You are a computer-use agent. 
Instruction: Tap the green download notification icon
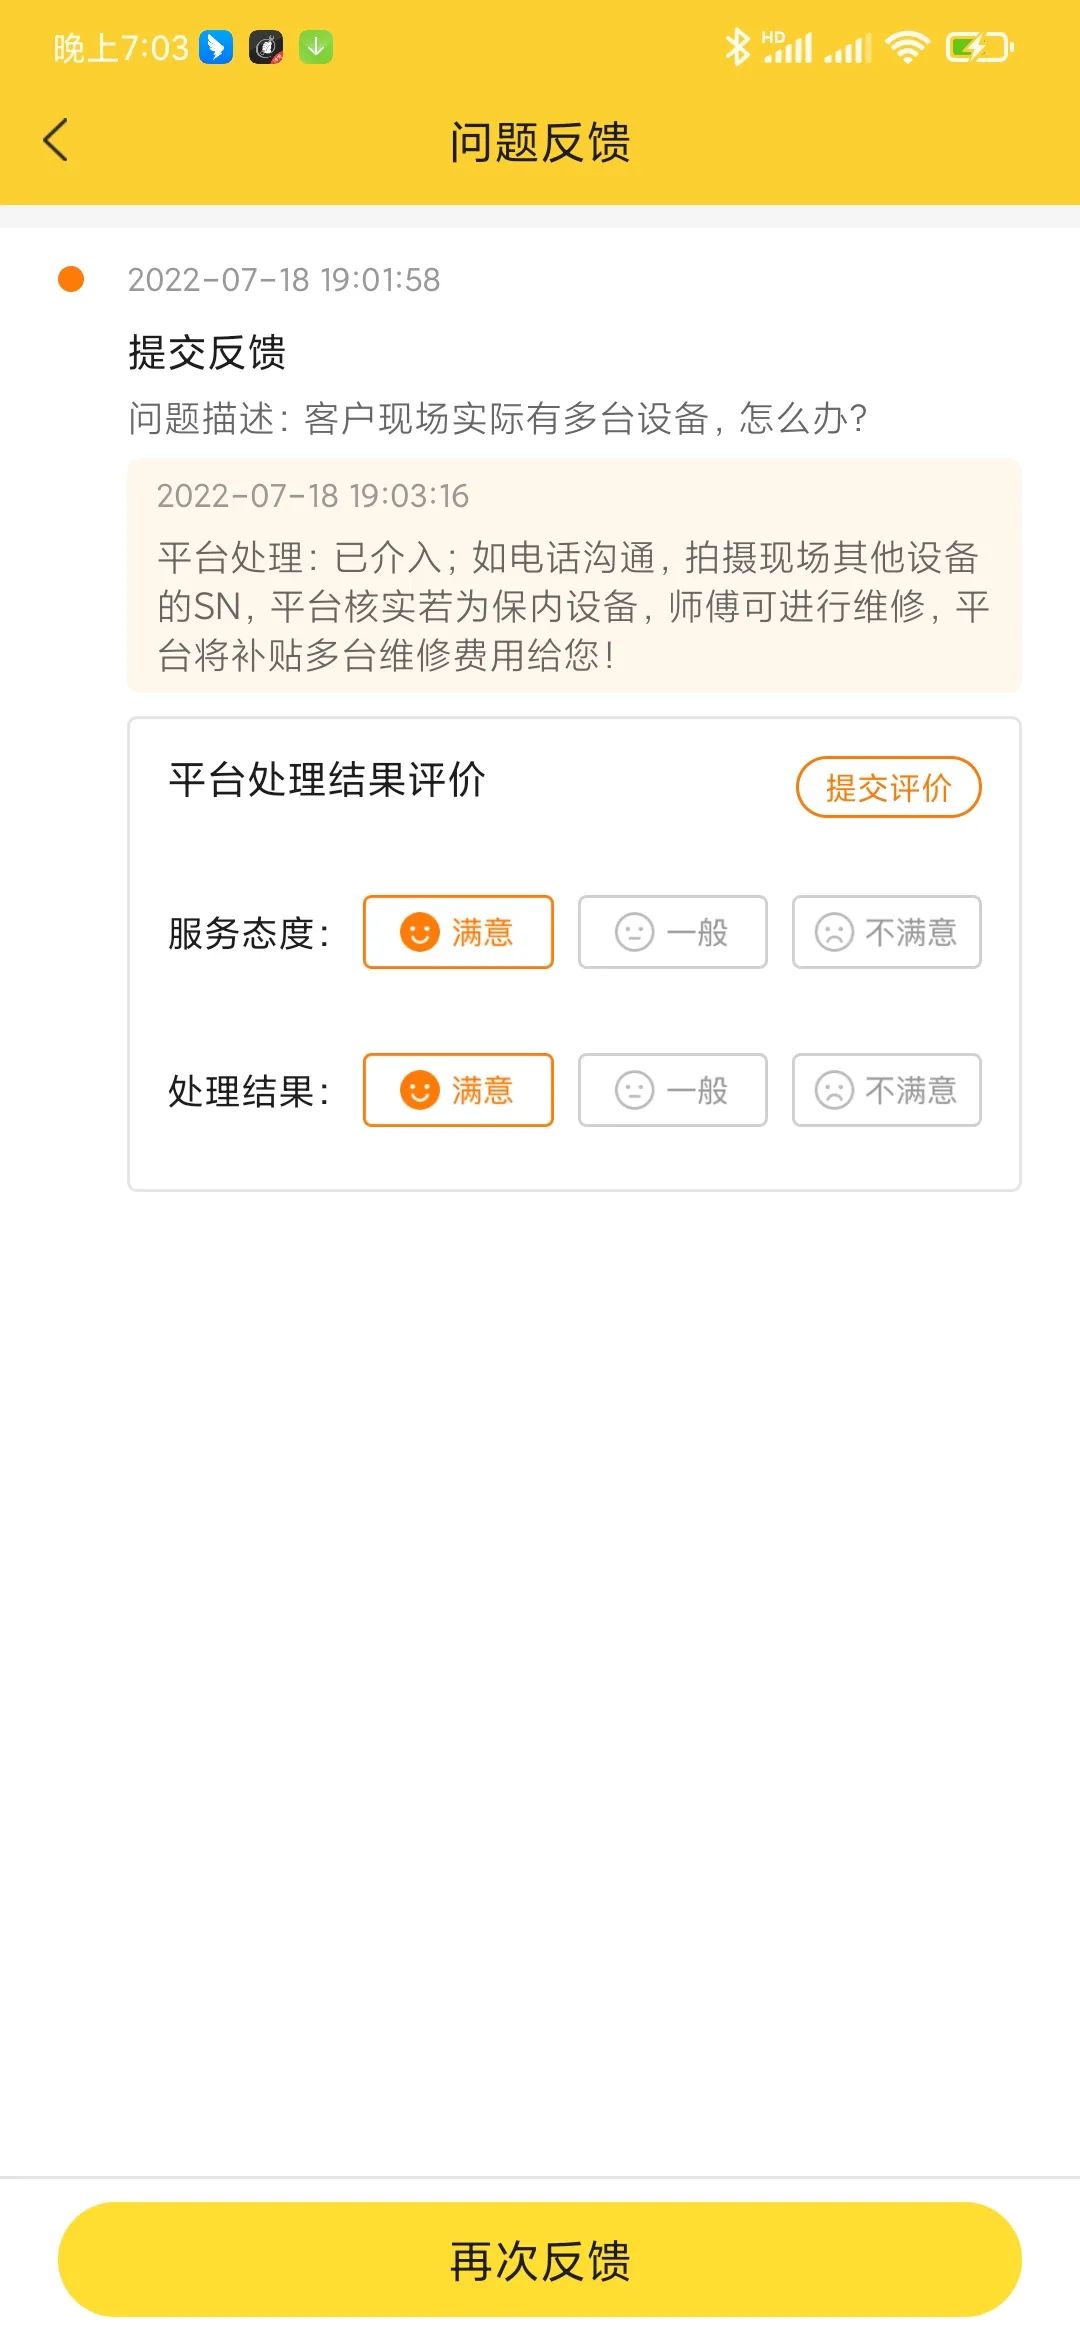pyautogui.click(x=316, y=47)
